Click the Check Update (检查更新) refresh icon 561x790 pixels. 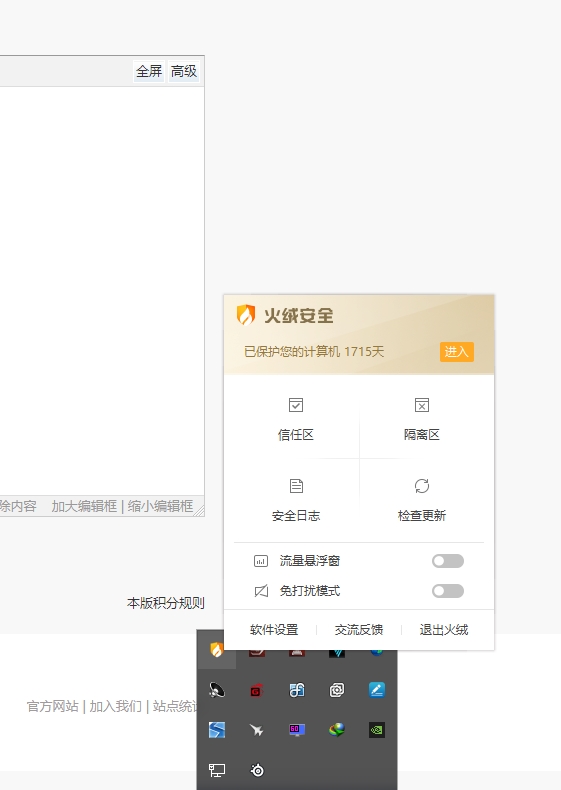pyautogui.click(x=422, y=486)
